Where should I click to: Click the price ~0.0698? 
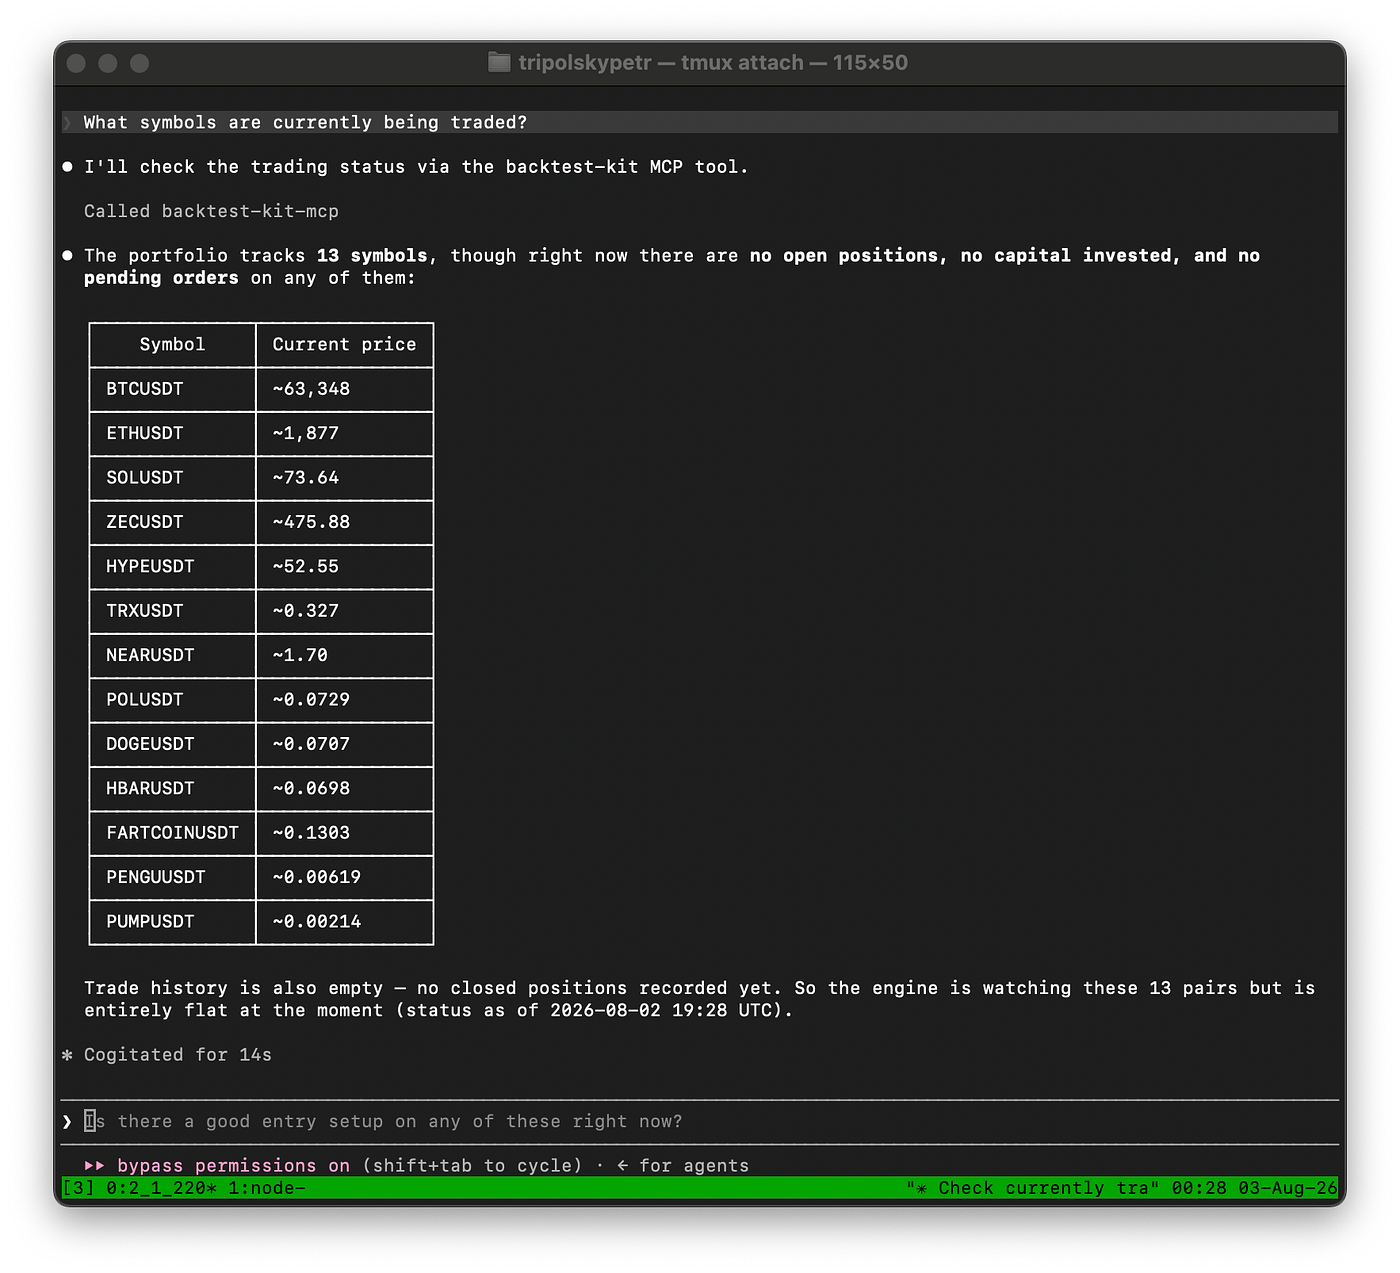pyautogui.click(x=311, y=788)
